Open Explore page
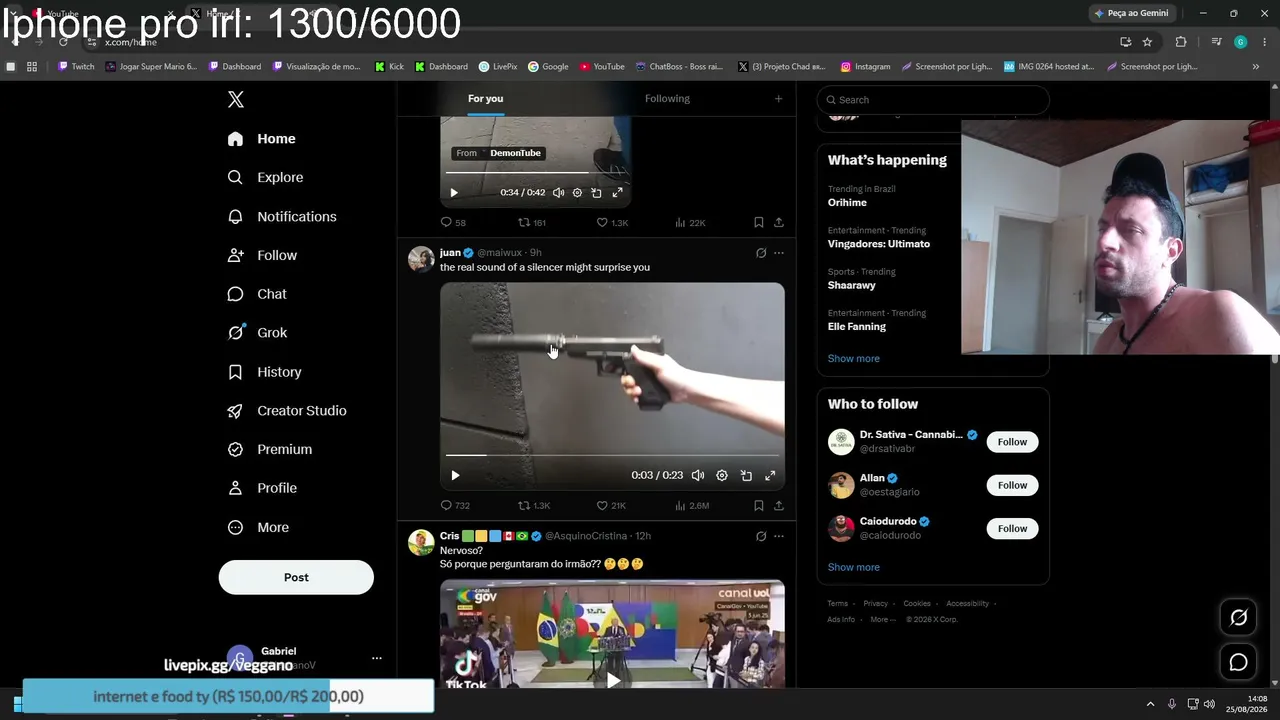 265,177
